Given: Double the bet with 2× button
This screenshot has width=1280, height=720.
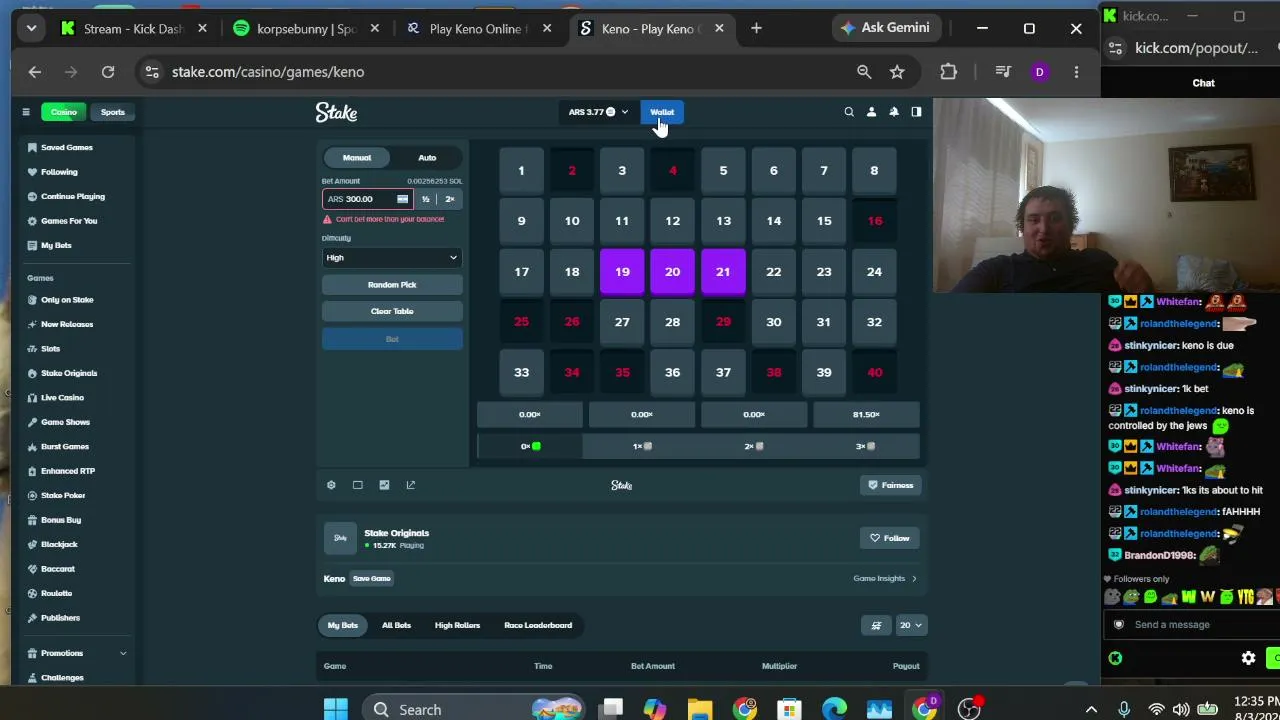Looking at the screenshot, I should point(450,199).
